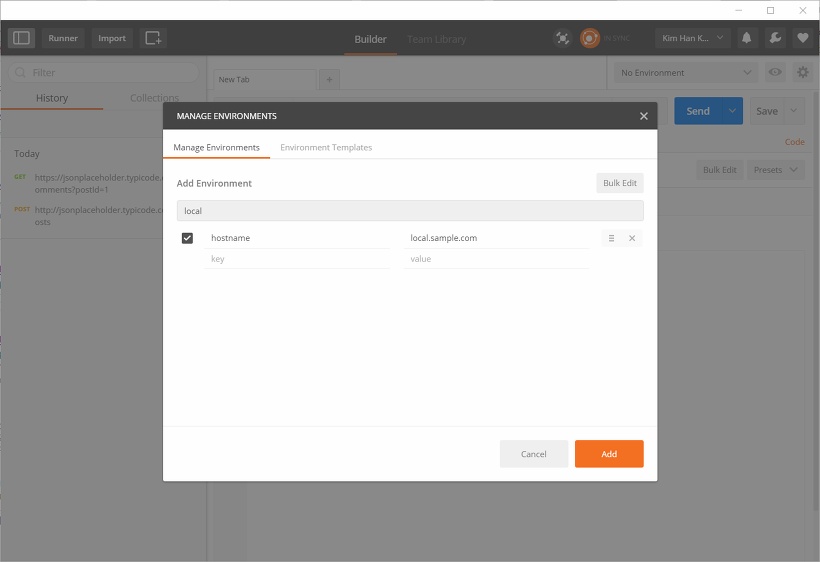
Task: Open the Runner button
Action: 63,38
